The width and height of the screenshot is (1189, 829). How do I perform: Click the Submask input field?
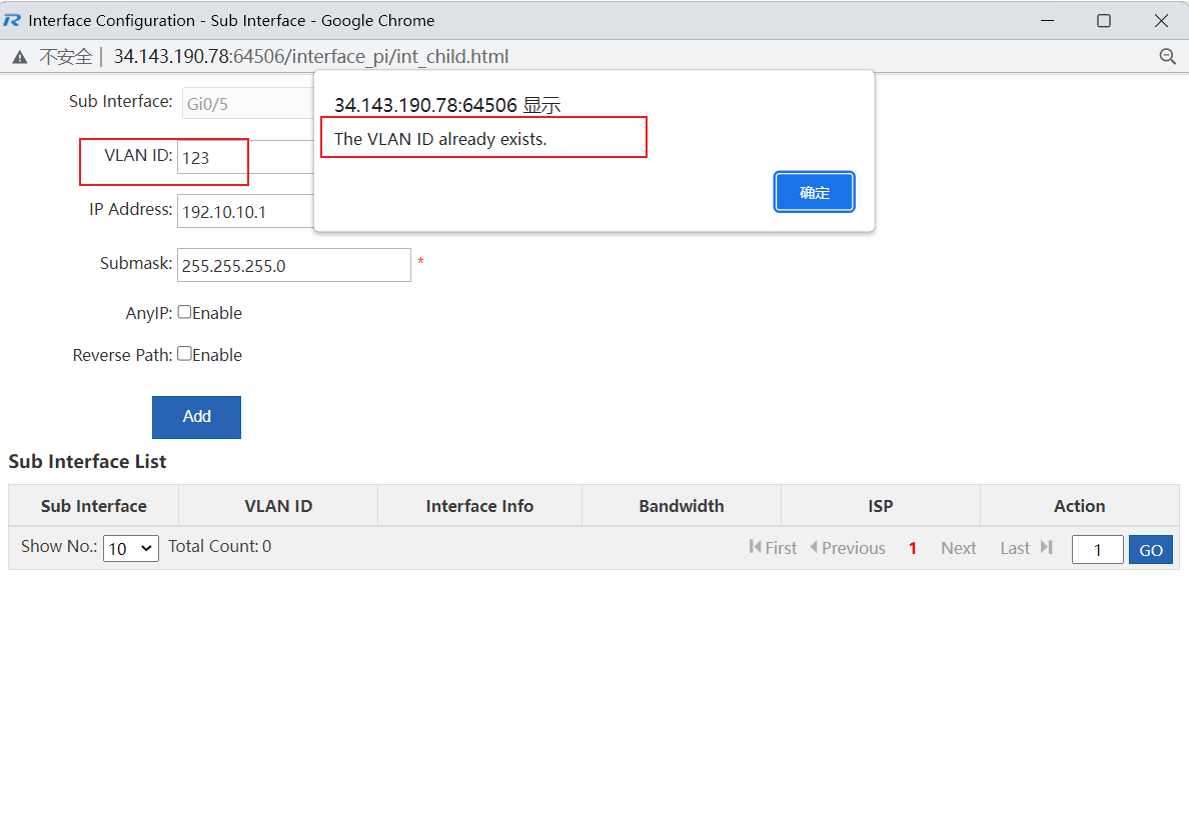(293, 265)
